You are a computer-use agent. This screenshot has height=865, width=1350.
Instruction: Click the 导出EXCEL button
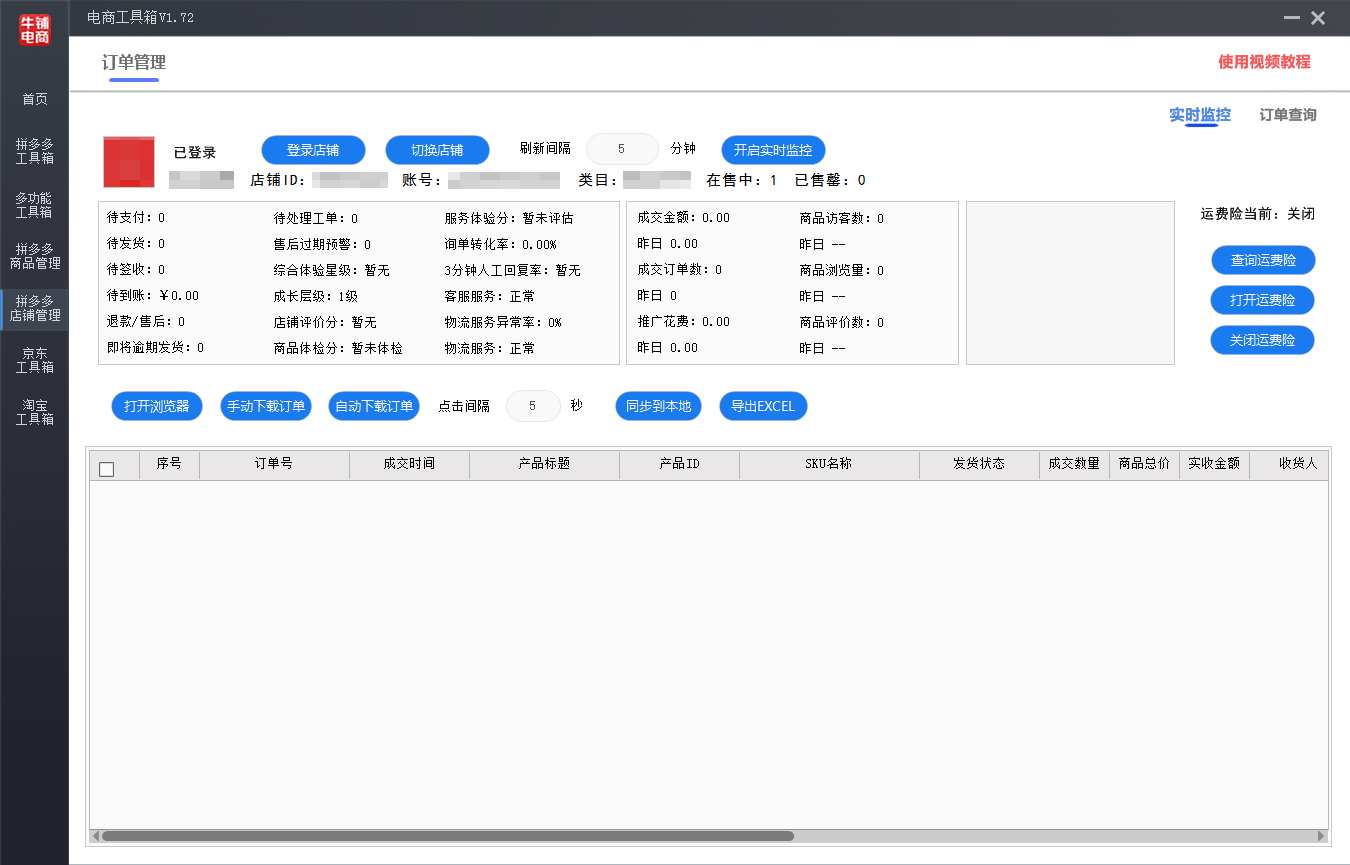[763, 406]
